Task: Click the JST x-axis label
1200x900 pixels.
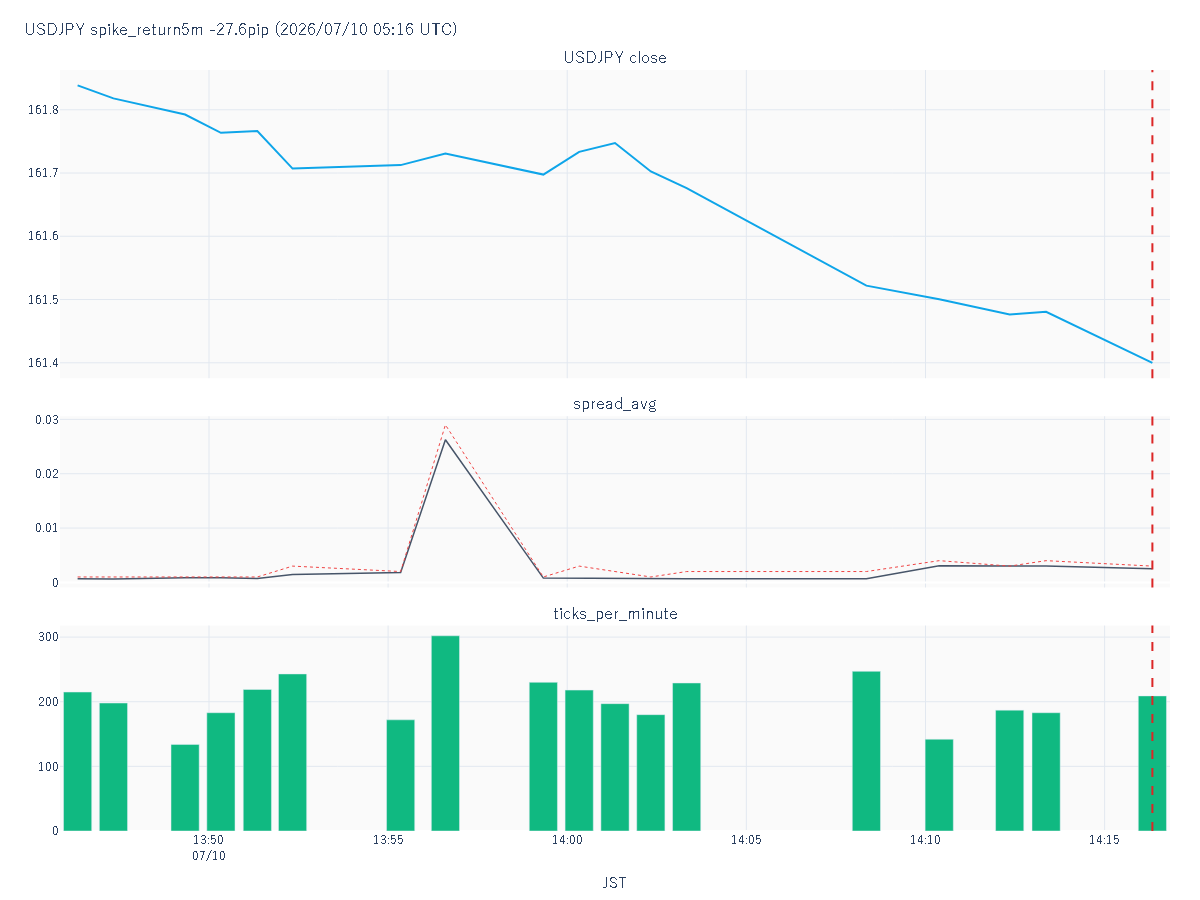Action: tap(615, 883)
